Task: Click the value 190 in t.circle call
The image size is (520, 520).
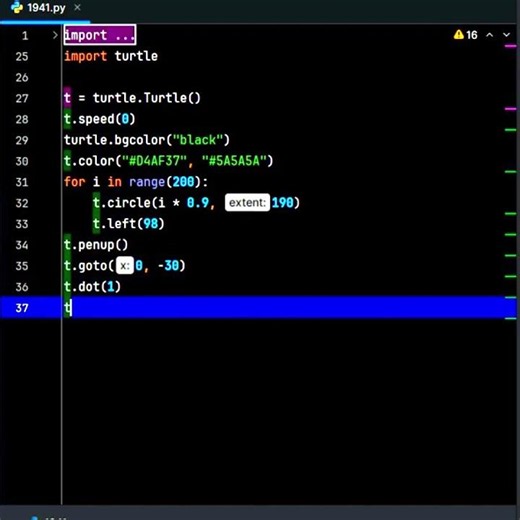Action: coord(282,203)
